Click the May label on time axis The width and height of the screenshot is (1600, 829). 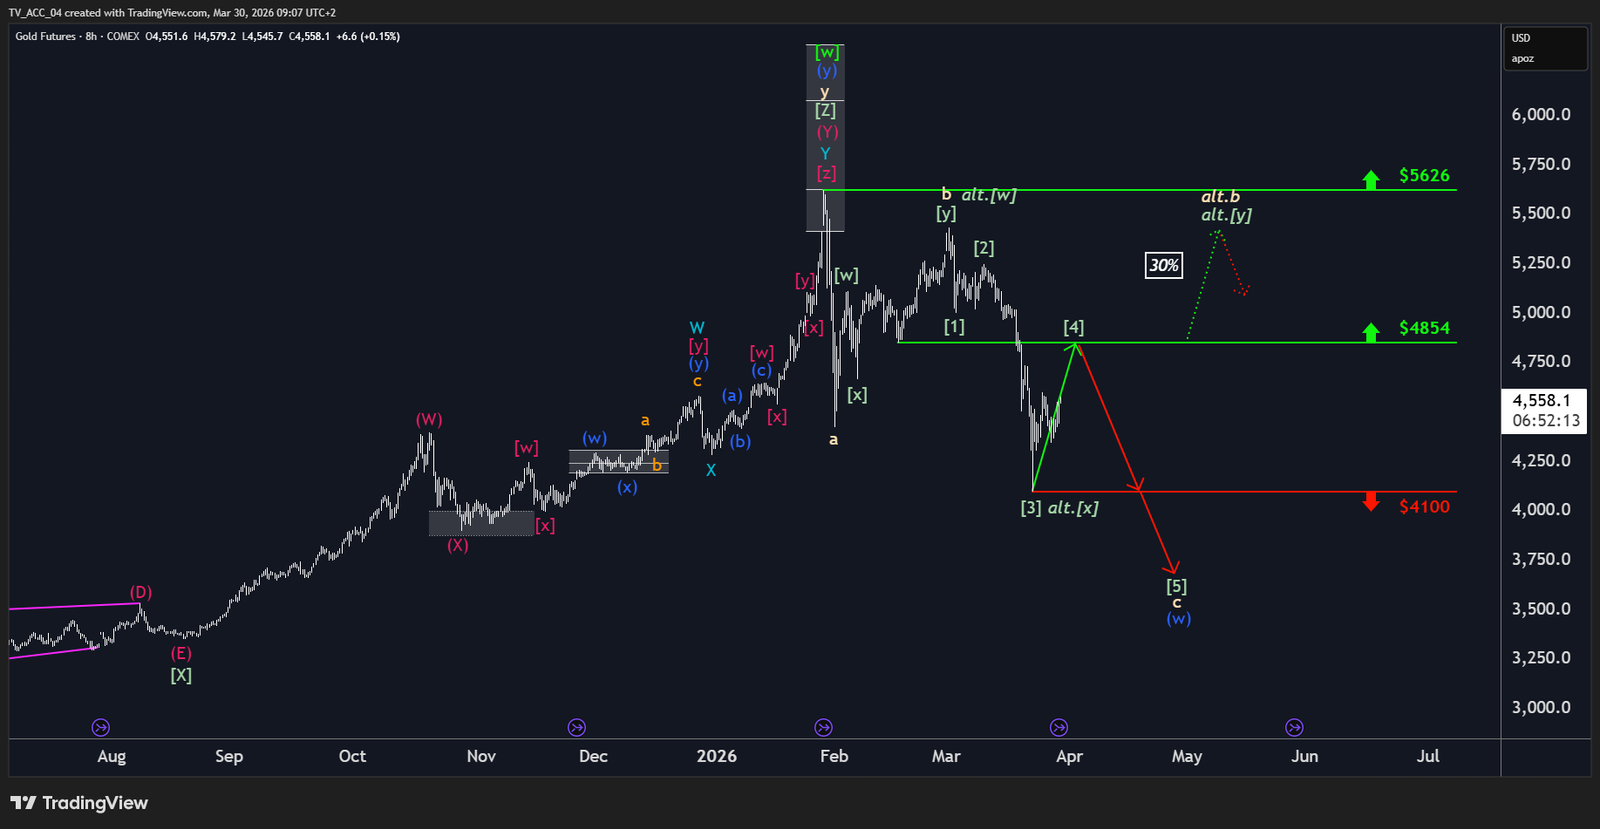click(1186, 756)
